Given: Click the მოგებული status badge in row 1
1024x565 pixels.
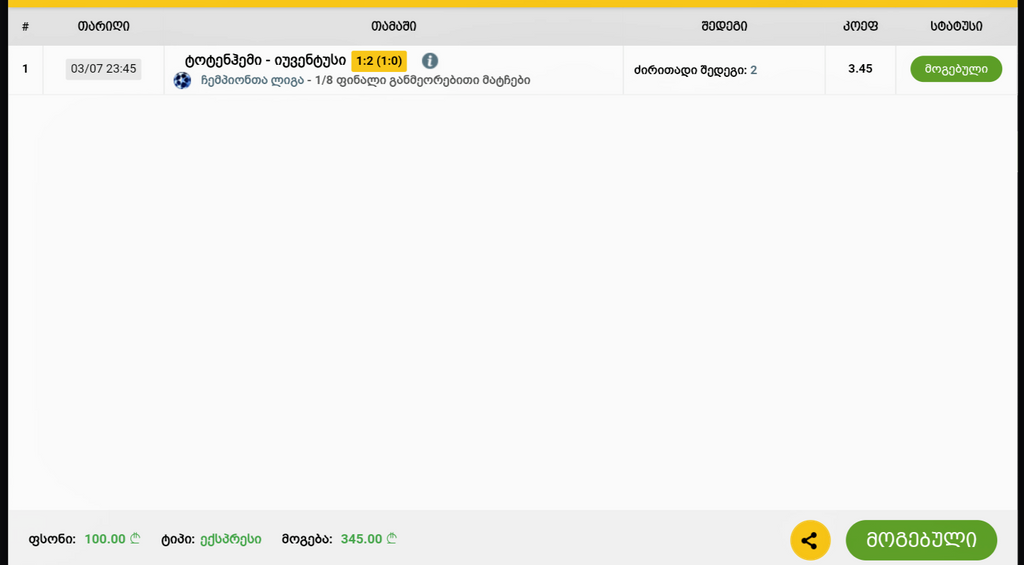Looking at the screenshot, I should coord(955,69).
